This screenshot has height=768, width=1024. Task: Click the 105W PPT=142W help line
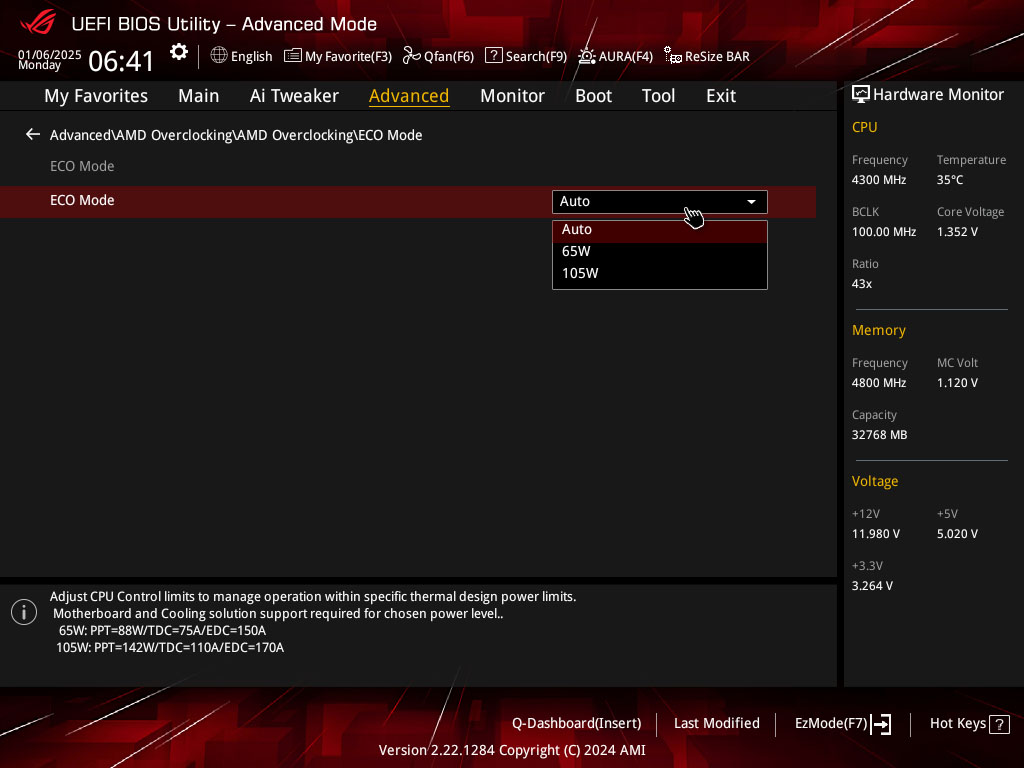(x=170, y=648)
